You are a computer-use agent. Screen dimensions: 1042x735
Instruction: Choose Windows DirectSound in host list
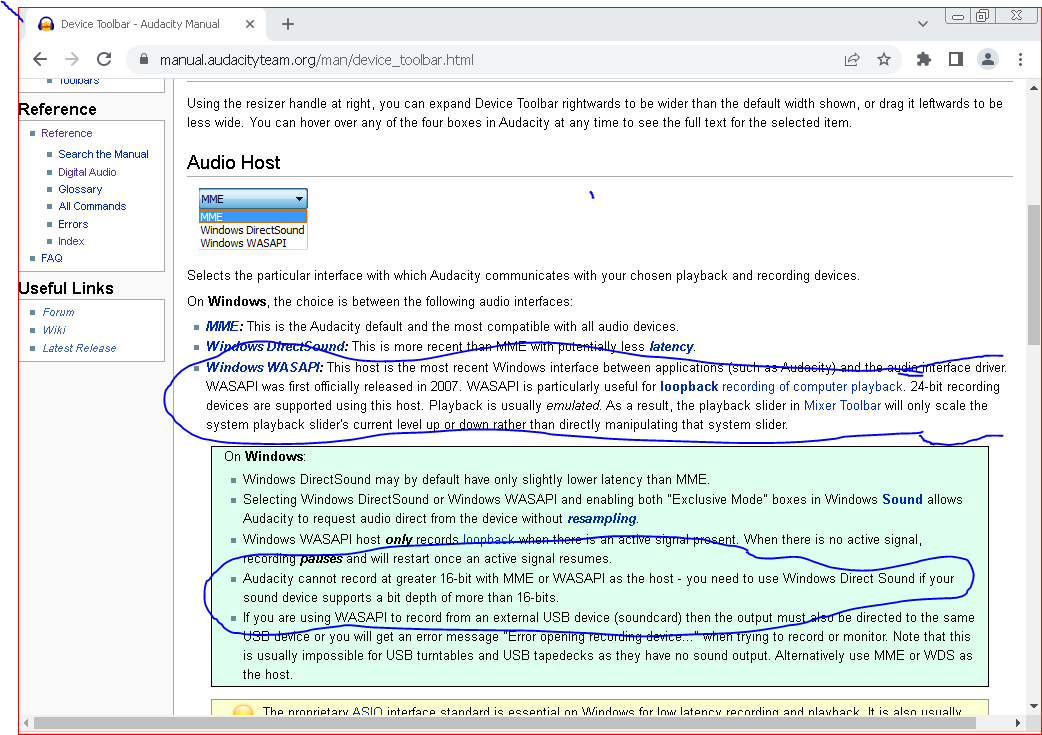pos(253,230)
